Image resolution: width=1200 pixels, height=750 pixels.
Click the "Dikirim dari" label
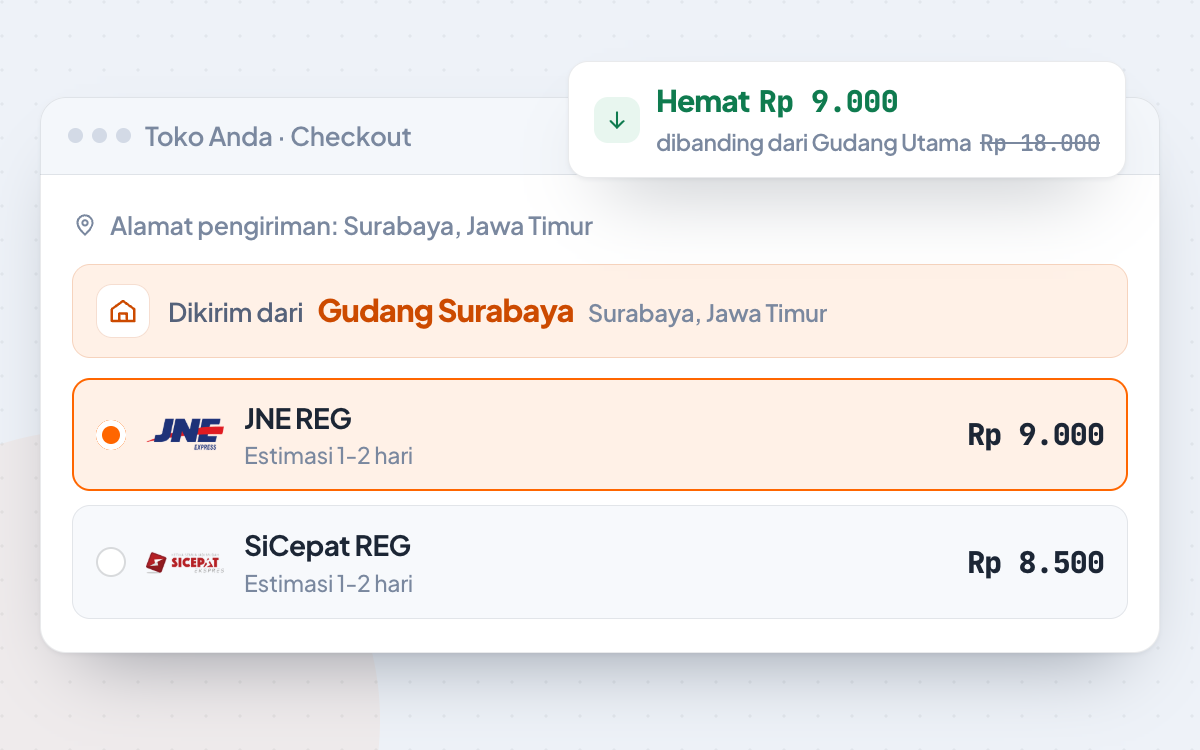(235, 313)
